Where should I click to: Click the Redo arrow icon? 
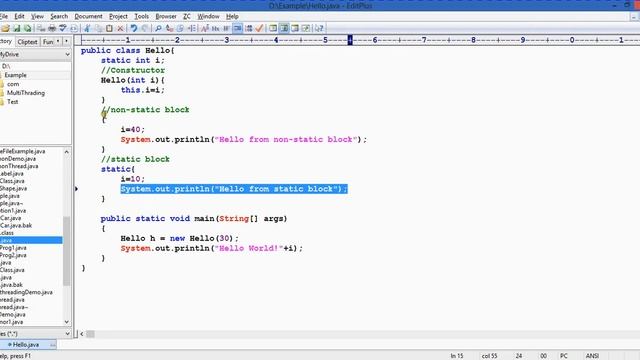(144, 28)
